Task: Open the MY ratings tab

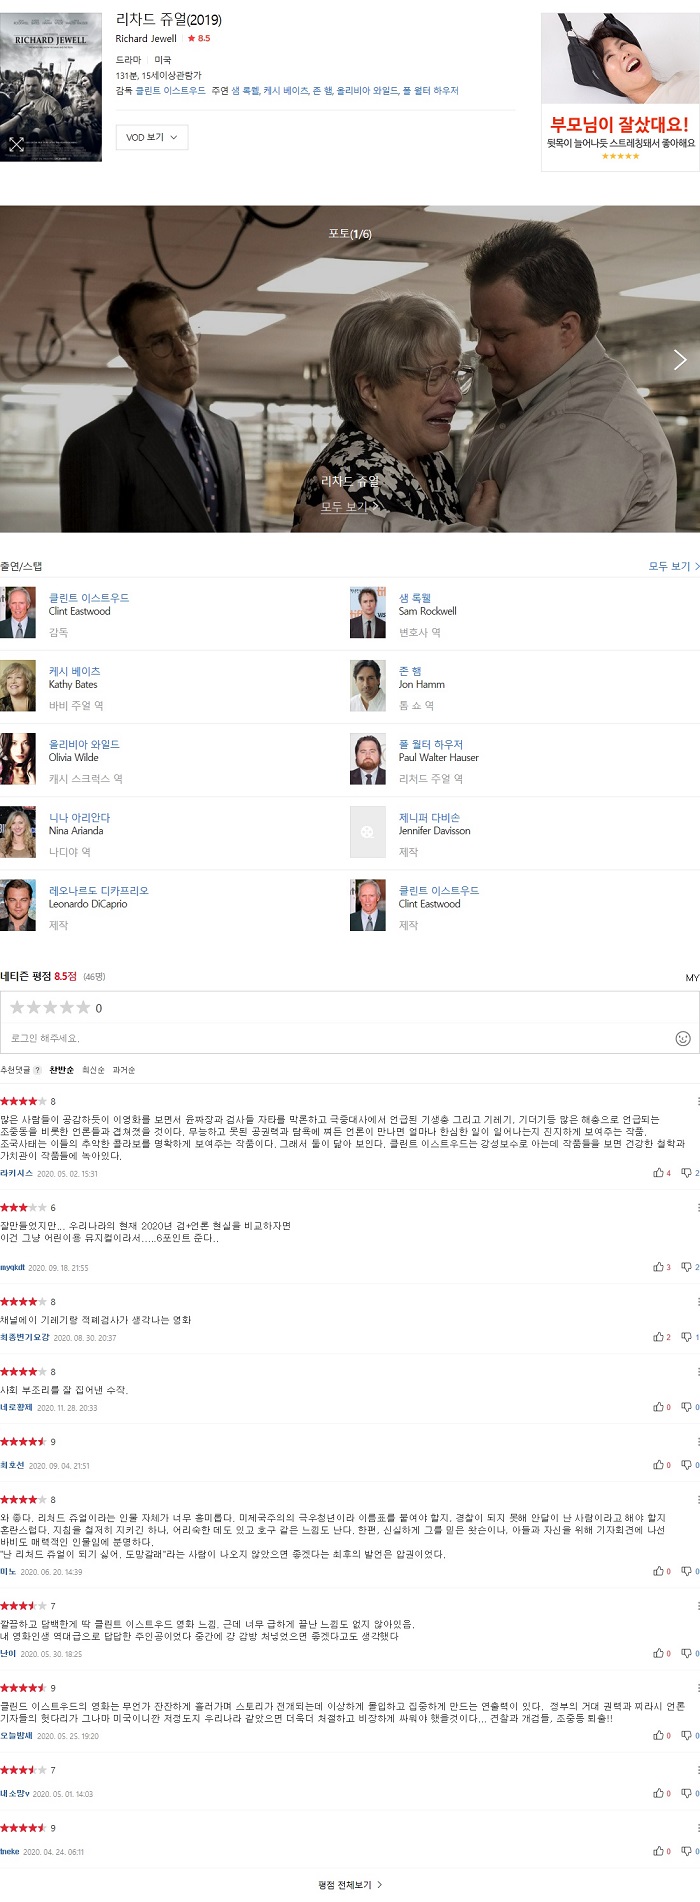Action: click(x=692, y=977)
